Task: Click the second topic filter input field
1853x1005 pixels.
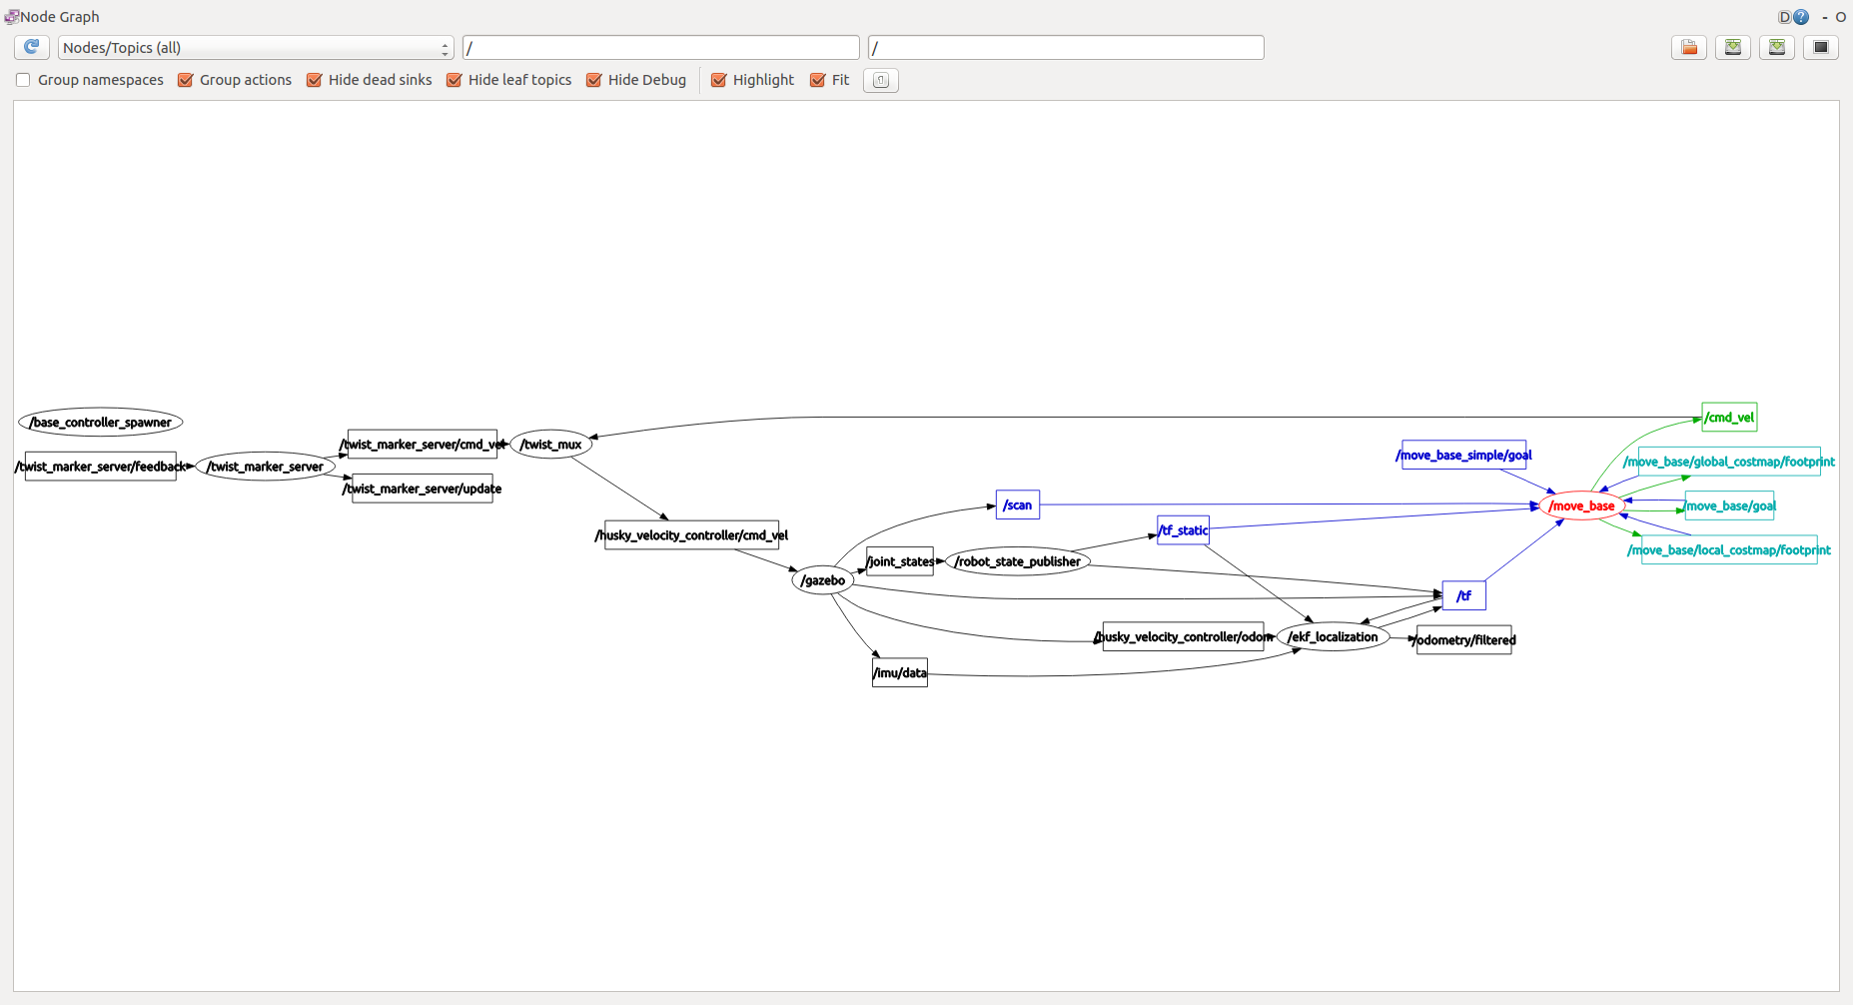Action: 1065,47
